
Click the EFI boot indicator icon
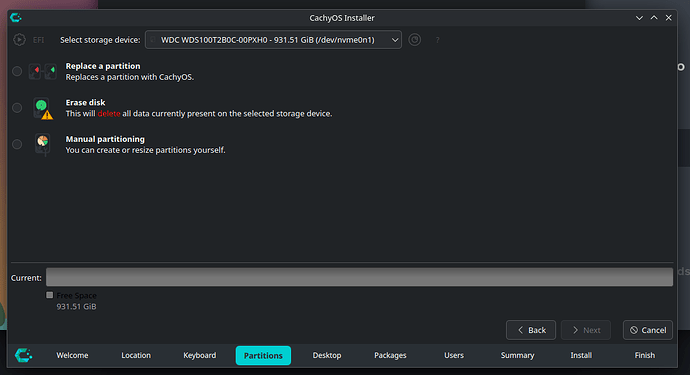19,40
